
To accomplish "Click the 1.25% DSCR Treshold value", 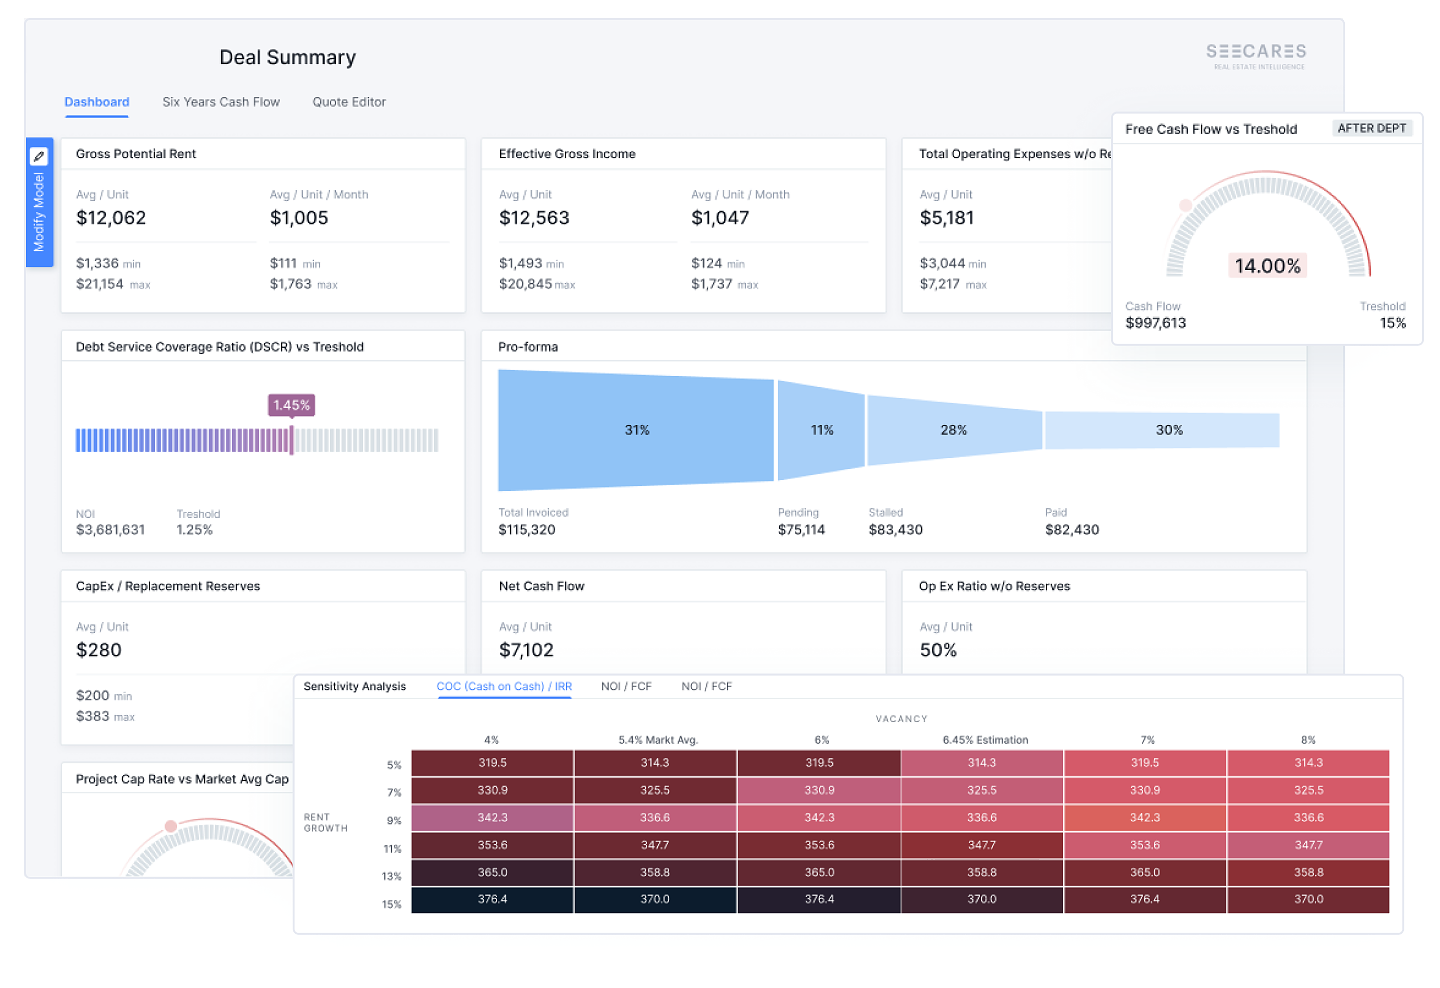I will (x=195, y=530).
